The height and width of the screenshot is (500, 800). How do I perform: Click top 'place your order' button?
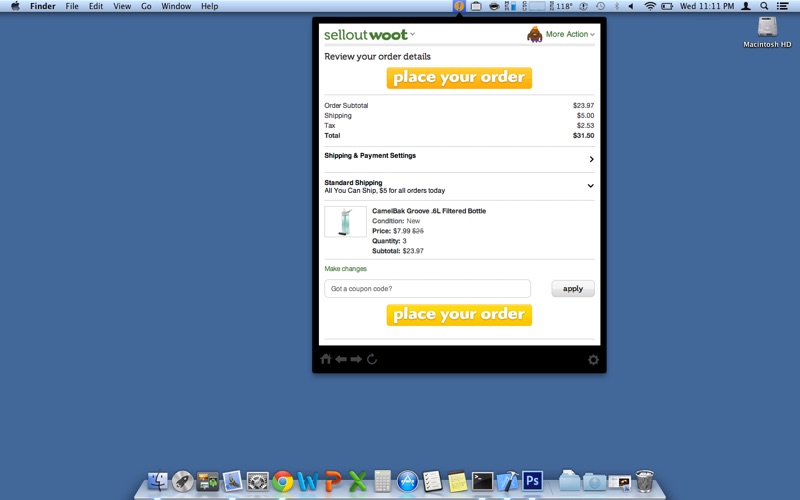point(459,78)
